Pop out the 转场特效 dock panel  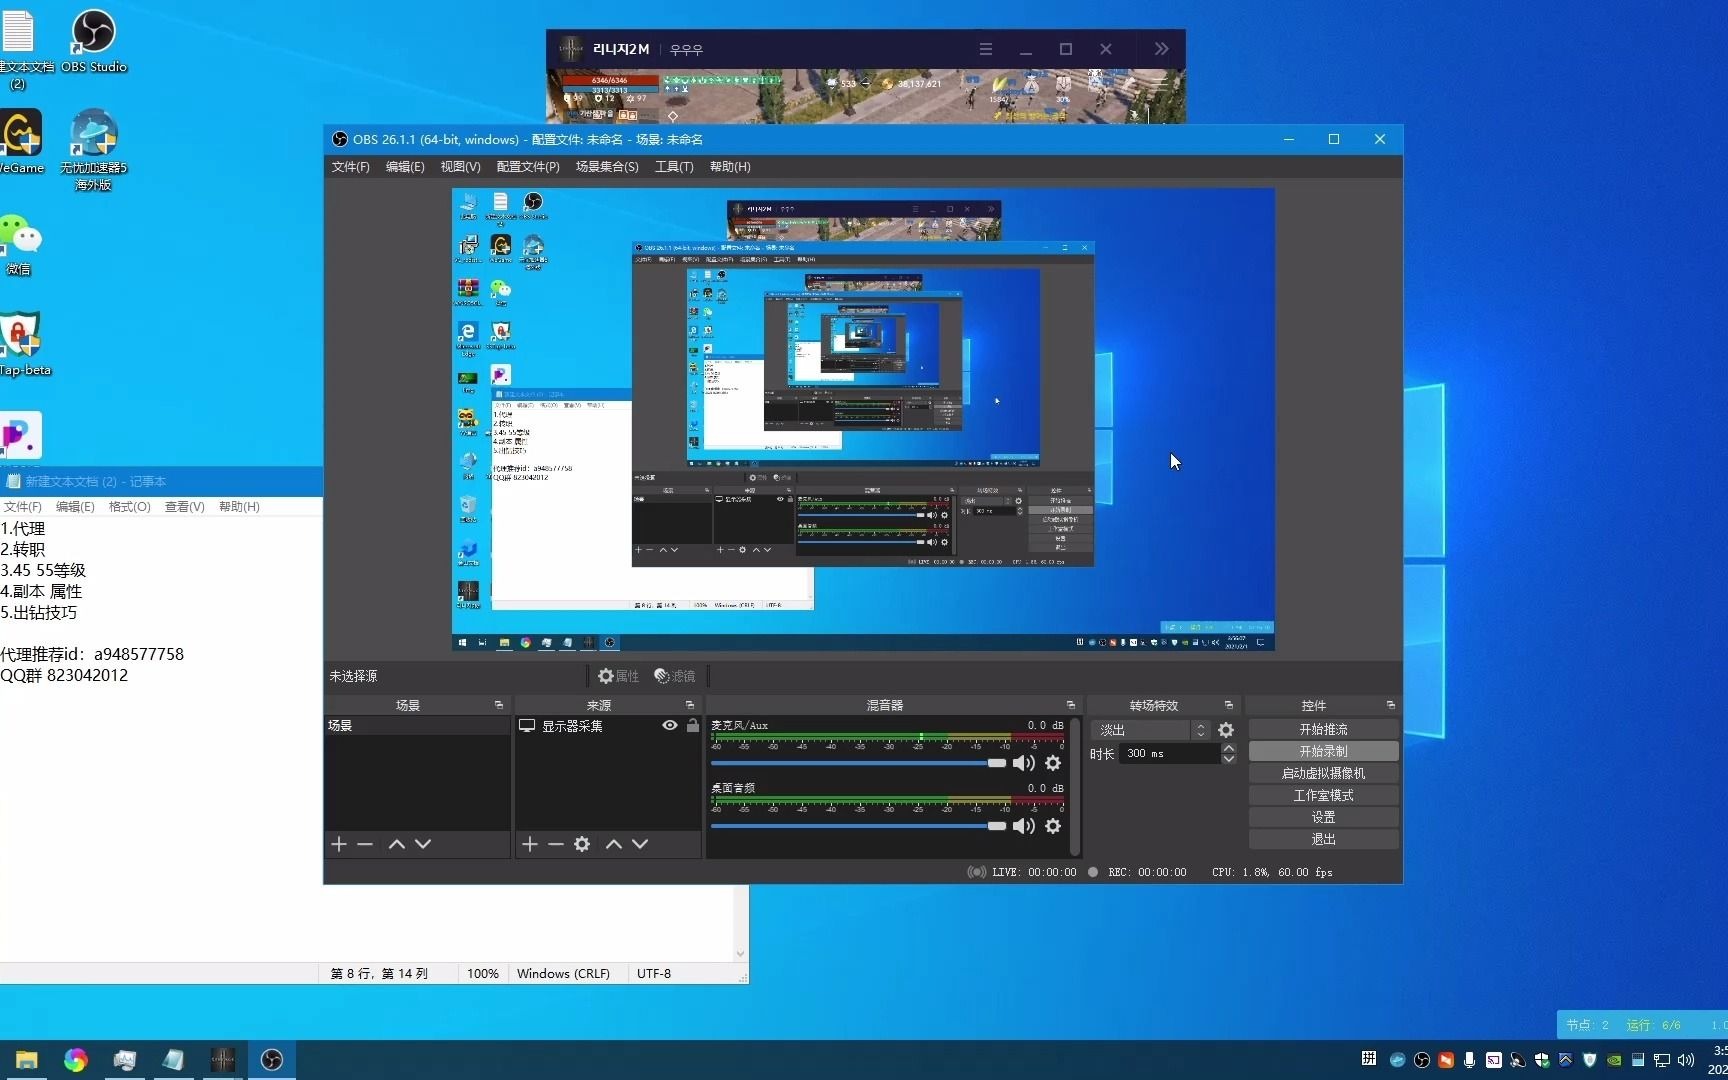tap(1229, 705)
